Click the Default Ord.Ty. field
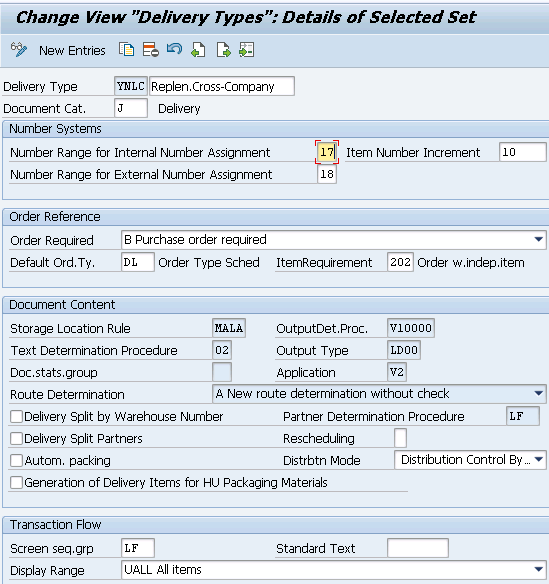Image resolution: width=549 pixels, height=584 pixels. [x=137, y=262]
